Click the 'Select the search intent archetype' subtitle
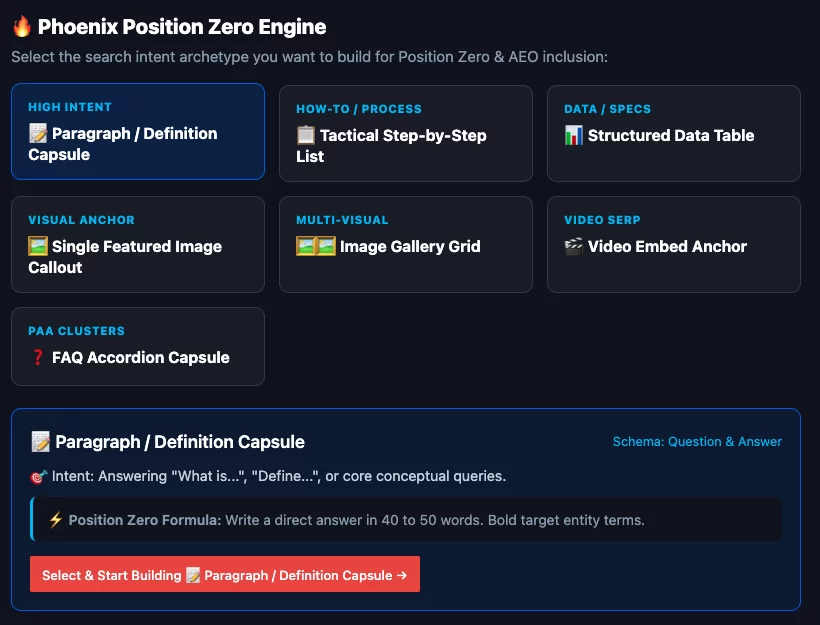Image resolution: width=820 pixels, height=625 pixels. coord(310,56)
